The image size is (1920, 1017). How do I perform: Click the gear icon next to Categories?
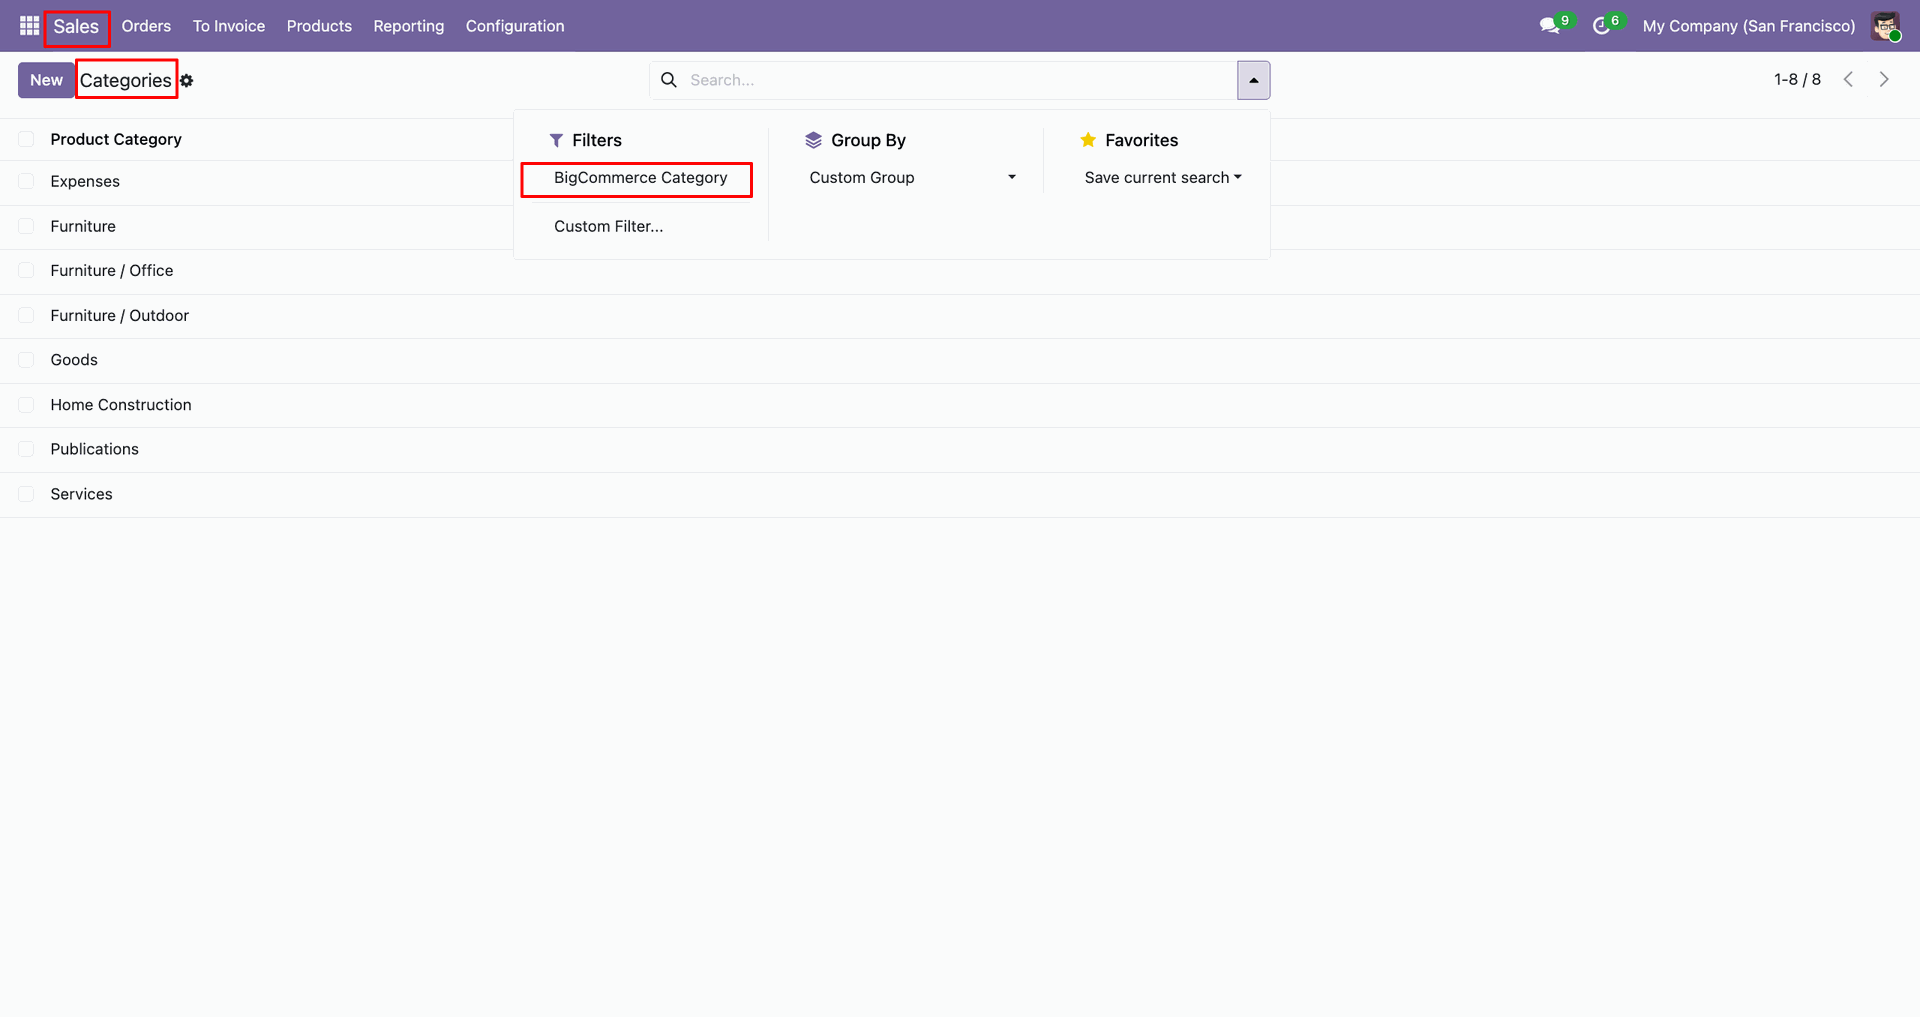tap(187, 80)
